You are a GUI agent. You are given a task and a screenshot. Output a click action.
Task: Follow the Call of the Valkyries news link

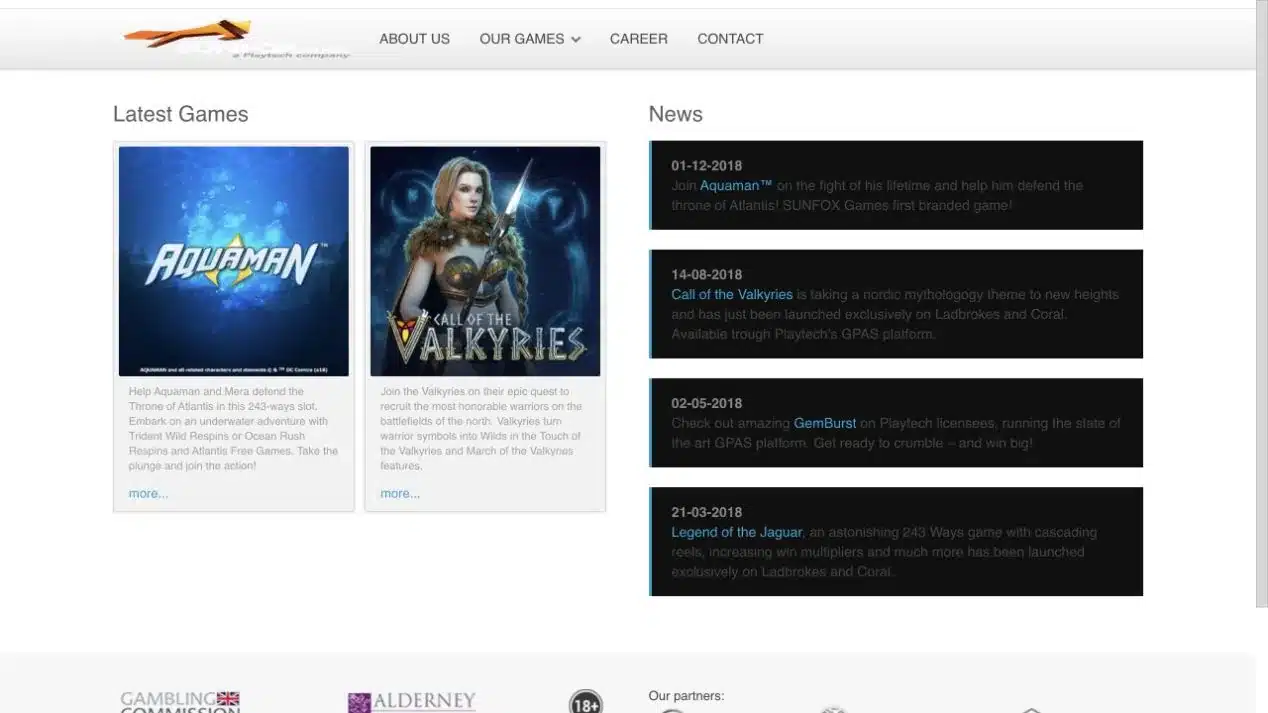pos(732,294)
